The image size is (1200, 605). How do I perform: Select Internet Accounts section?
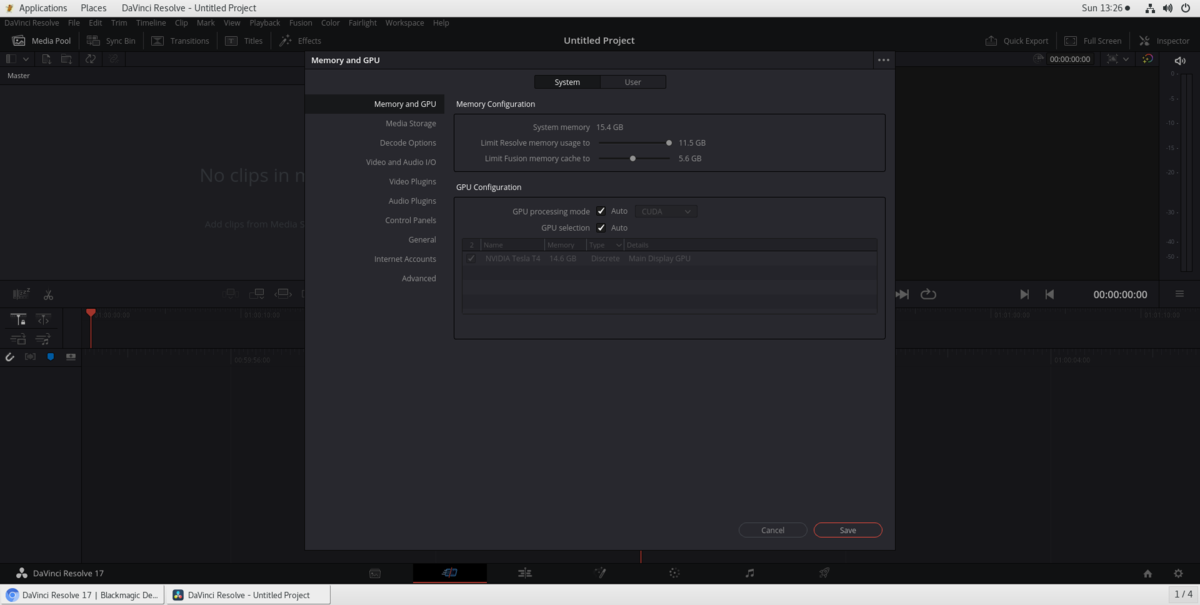(x=405, y=259)
